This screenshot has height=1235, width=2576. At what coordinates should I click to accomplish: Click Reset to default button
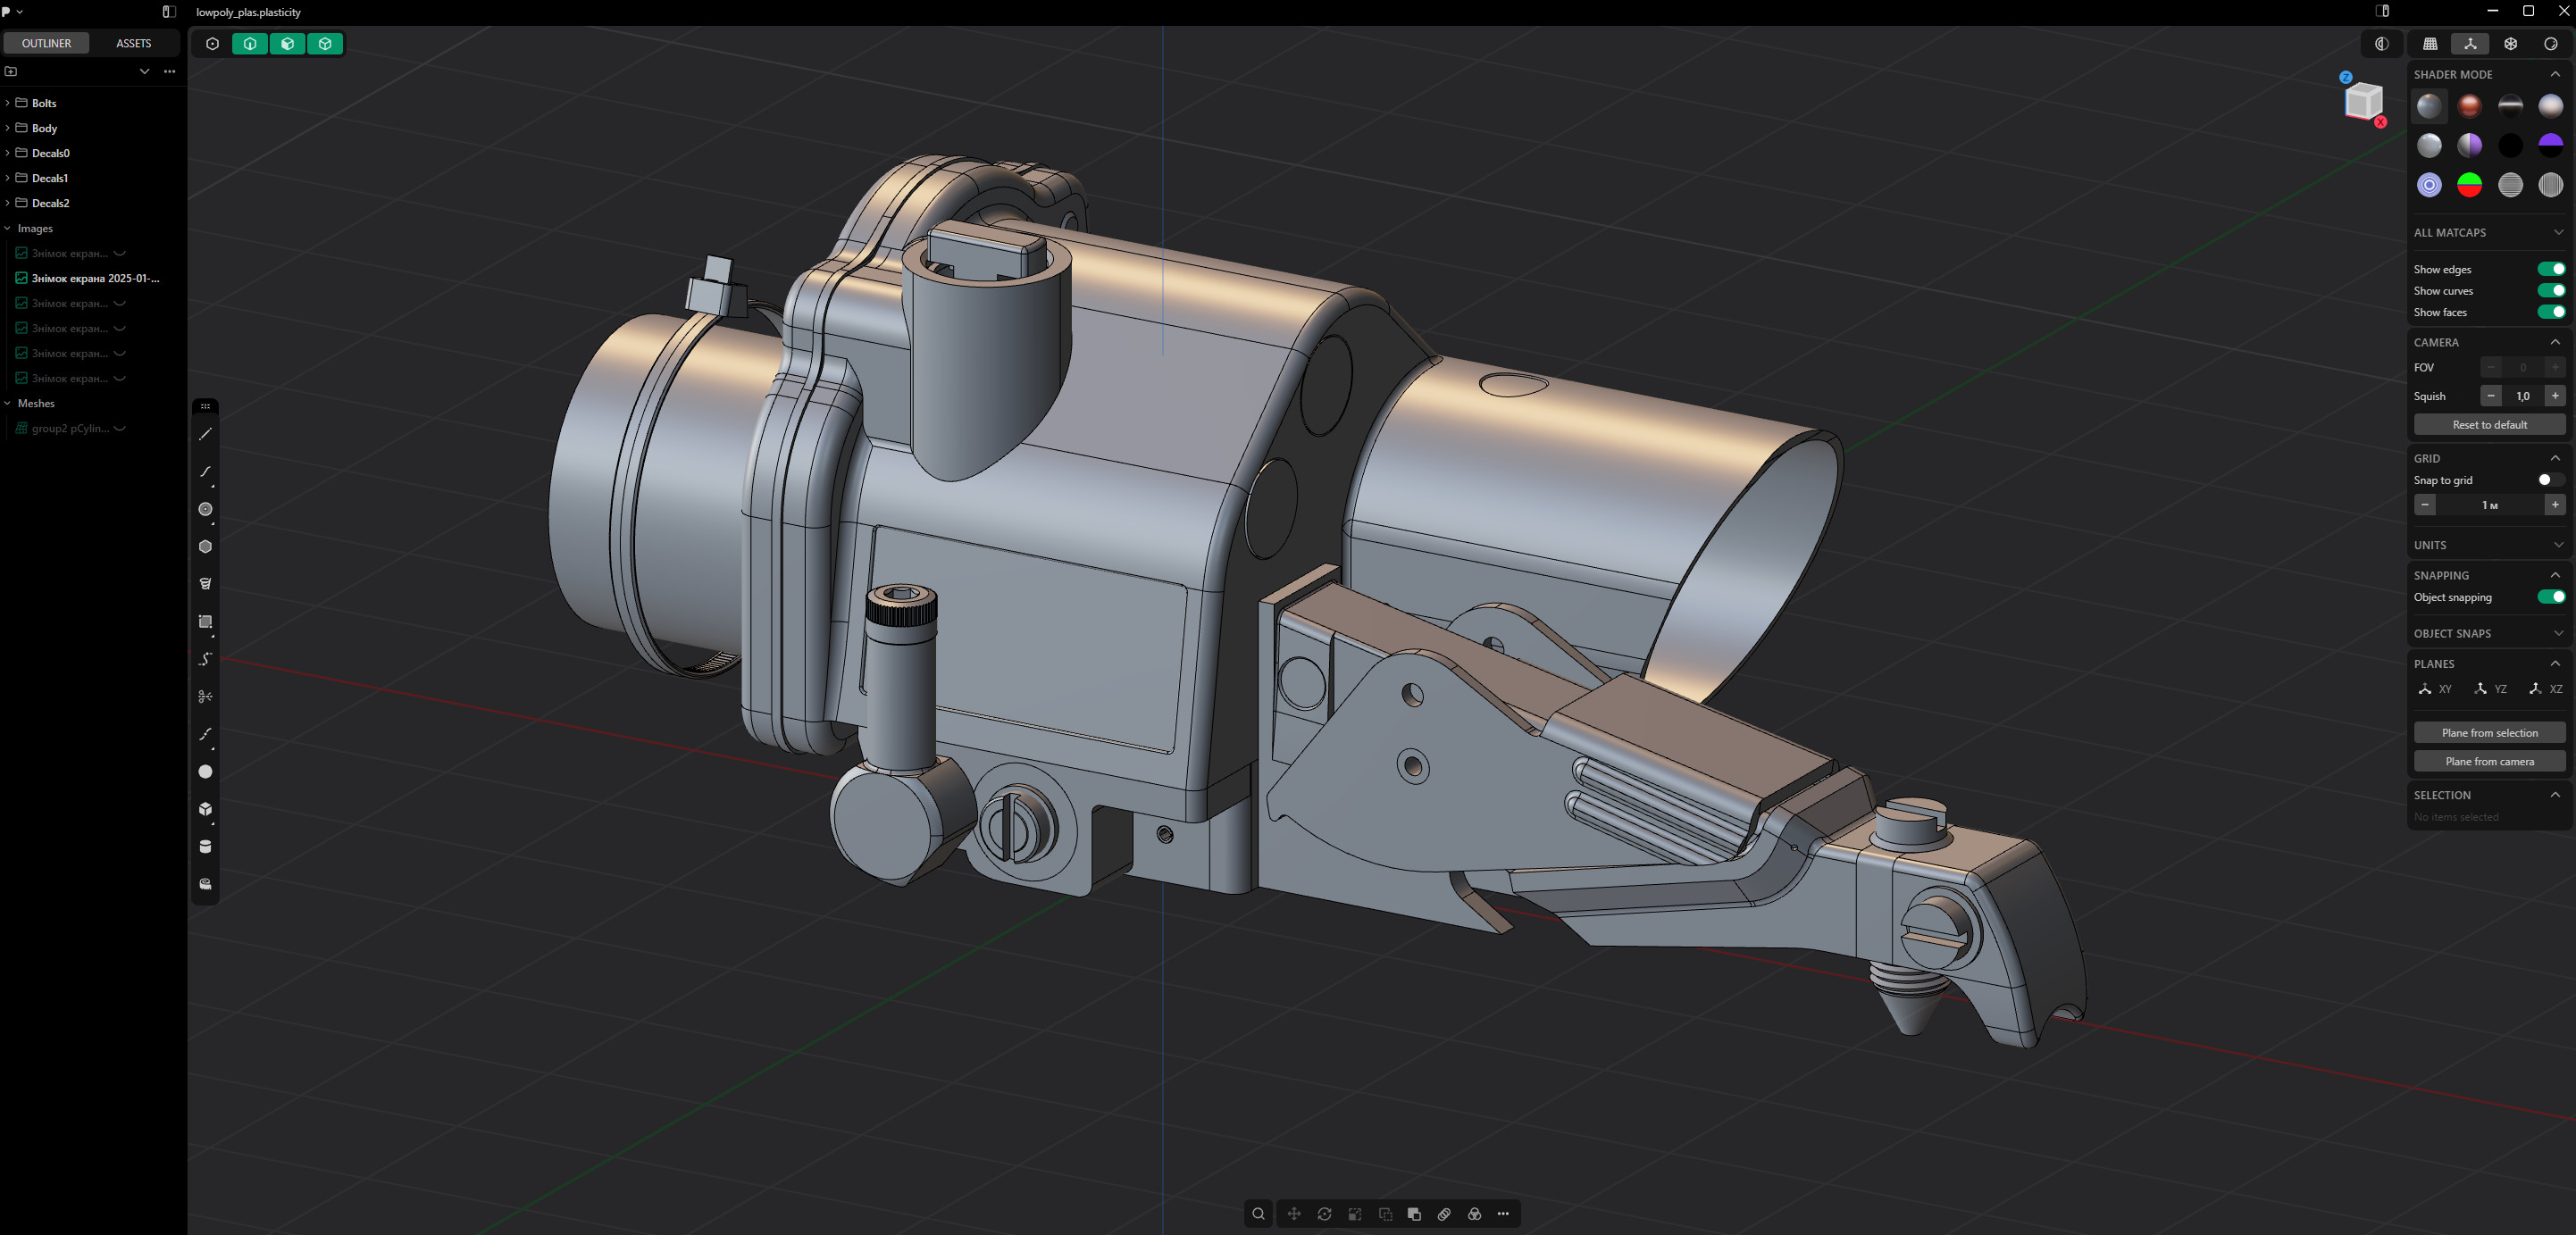coord(2489,425)
